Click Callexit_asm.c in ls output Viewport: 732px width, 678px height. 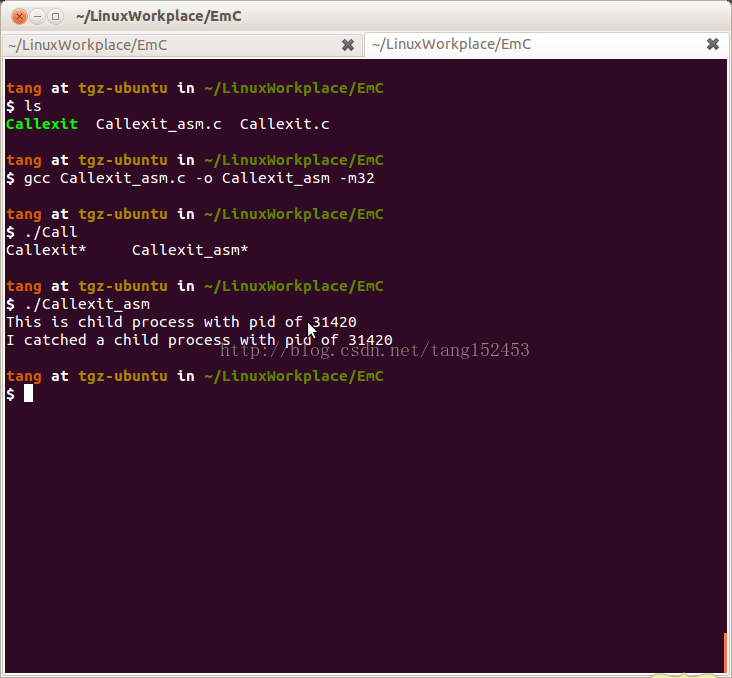click(158, 124)
